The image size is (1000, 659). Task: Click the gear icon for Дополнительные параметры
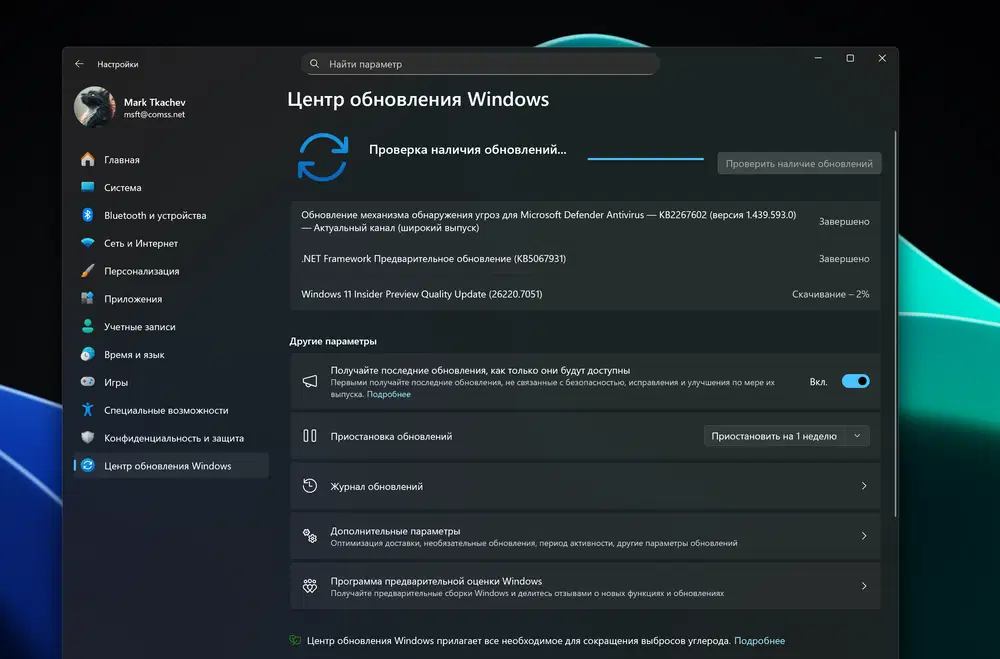pos(313,535)
